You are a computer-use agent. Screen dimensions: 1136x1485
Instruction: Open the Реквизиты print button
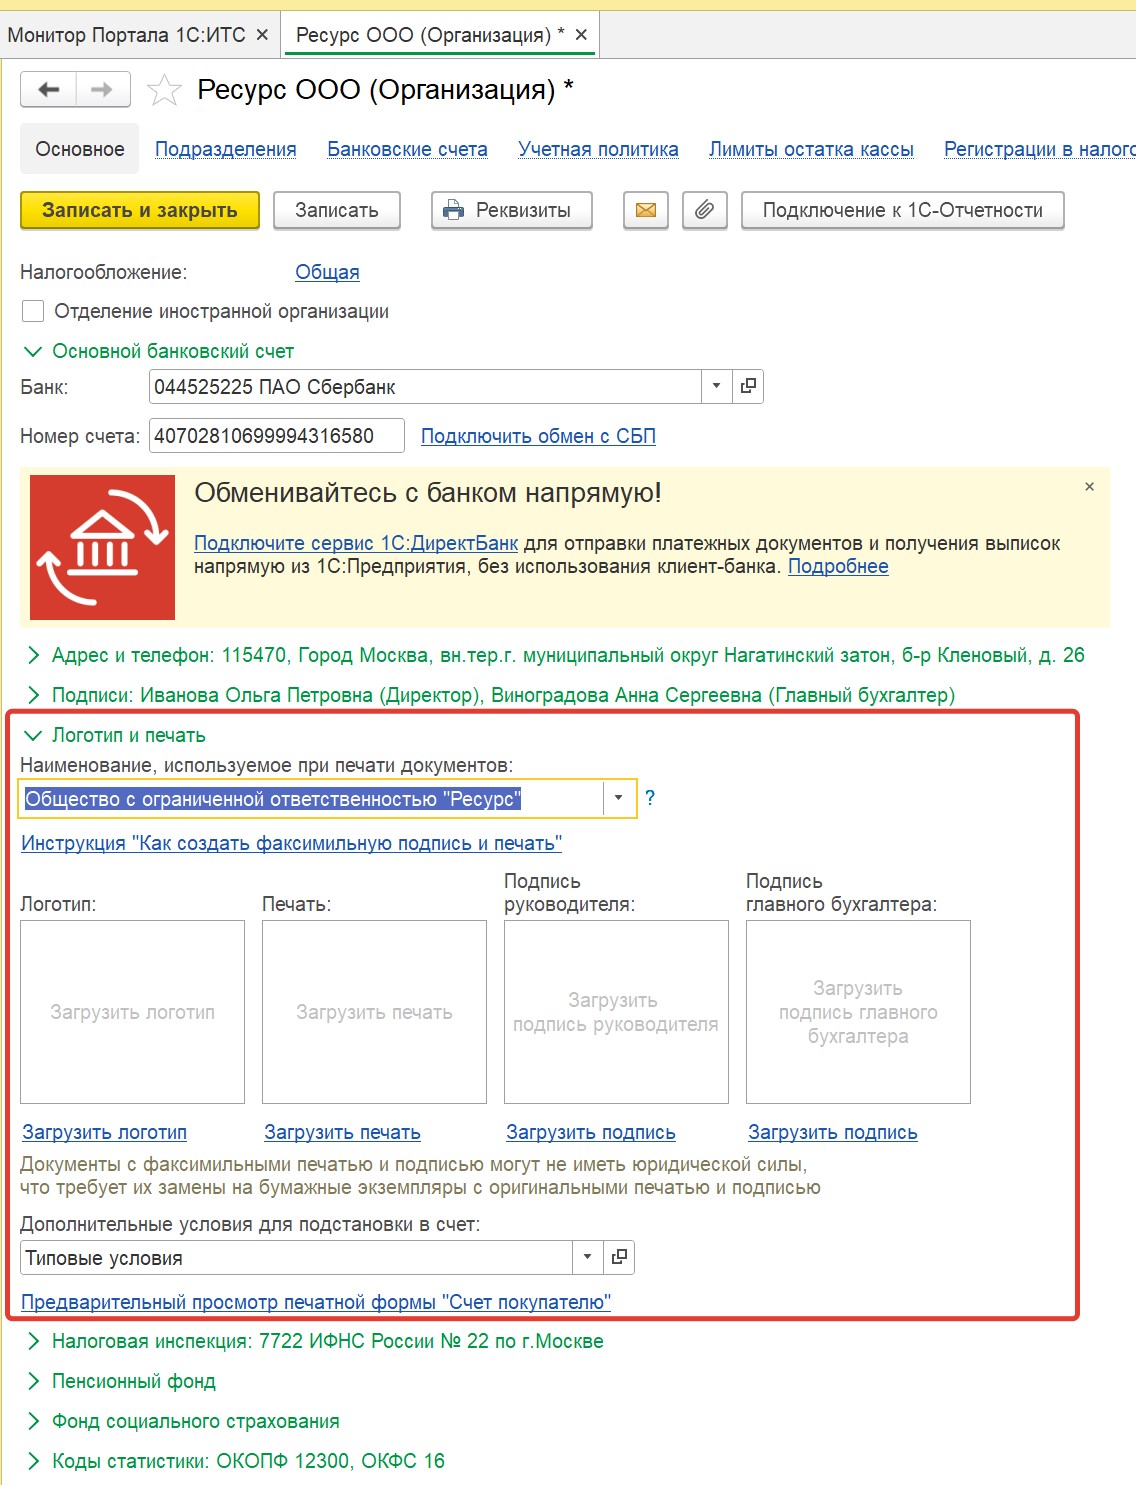click(x=512, y=210)
